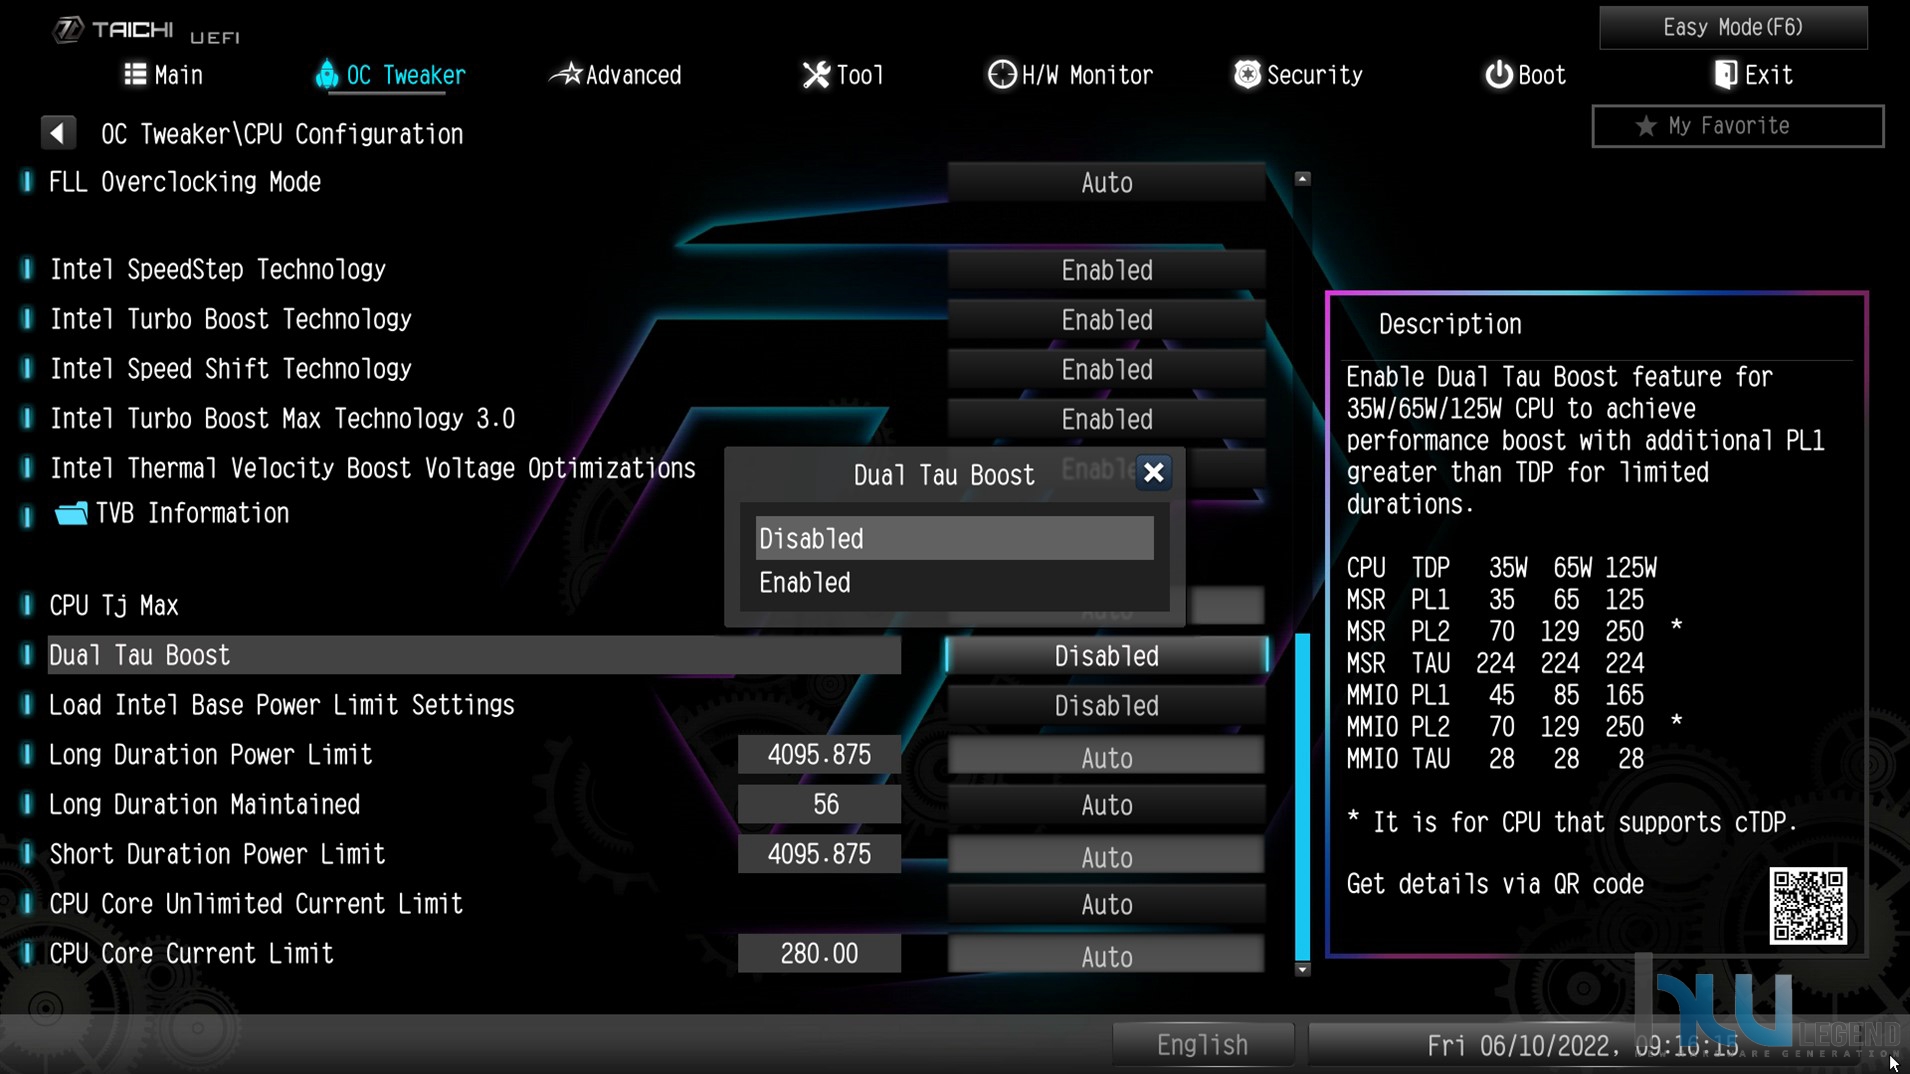Switch to the Security tab
Image resolution: width=1910 pixels, height=1074 pixels.
(1298, 75)
